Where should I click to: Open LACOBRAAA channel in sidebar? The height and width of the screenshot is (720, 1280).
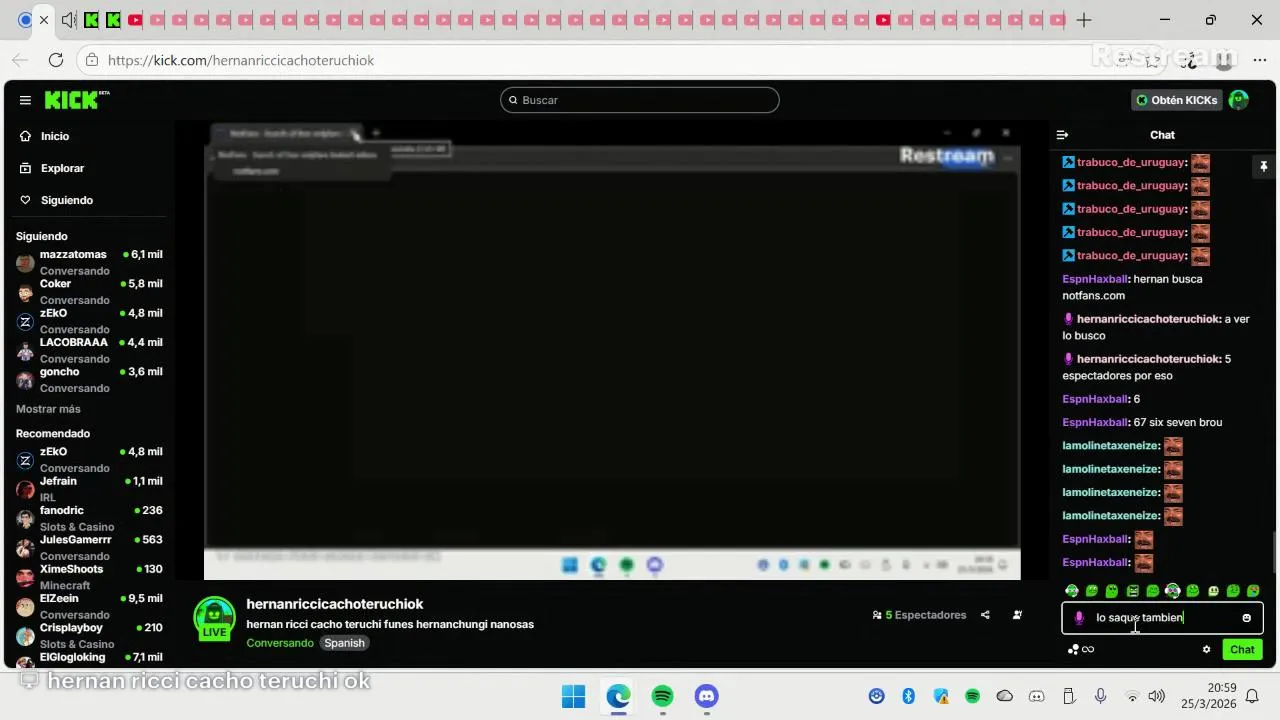click(89, 350)
